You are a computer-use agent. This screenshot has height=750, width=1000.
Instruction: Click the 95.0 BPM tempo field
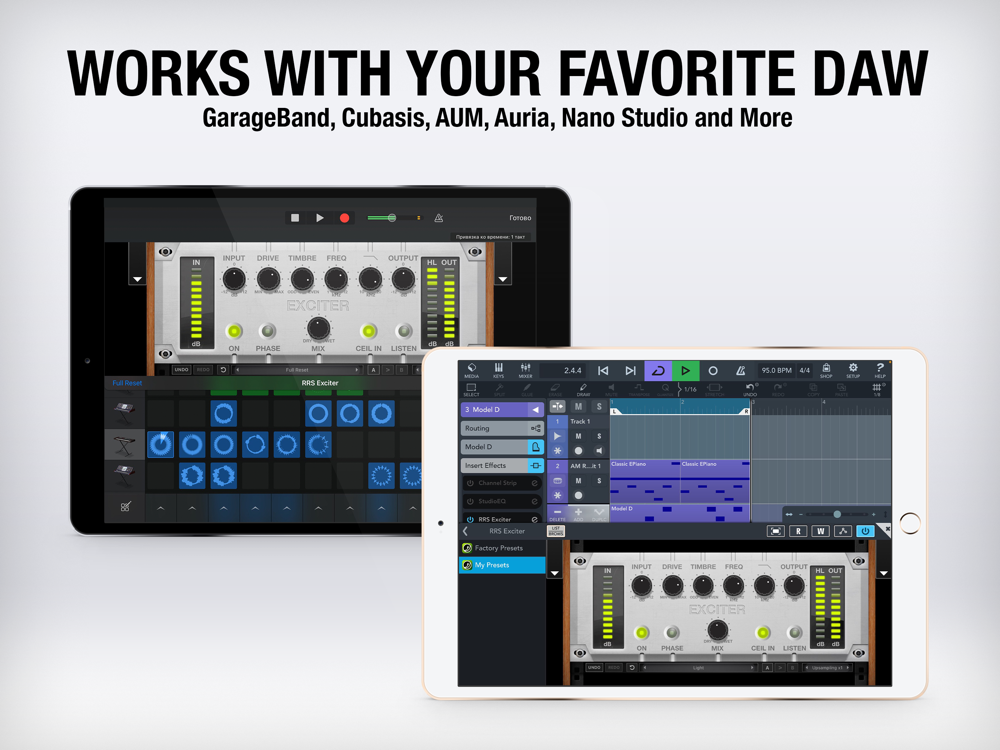776,371
